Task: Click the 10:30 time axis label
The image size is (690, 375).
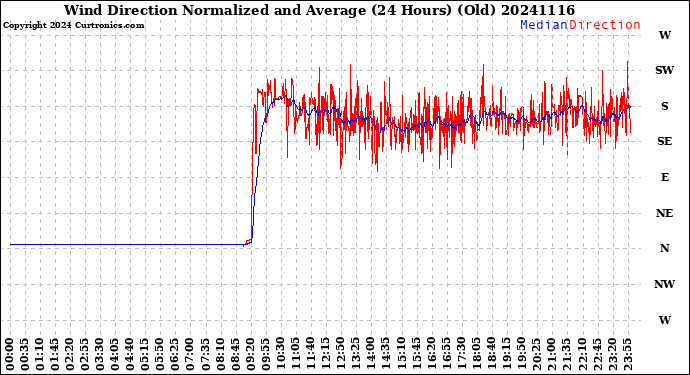Action: coord(281,354)
